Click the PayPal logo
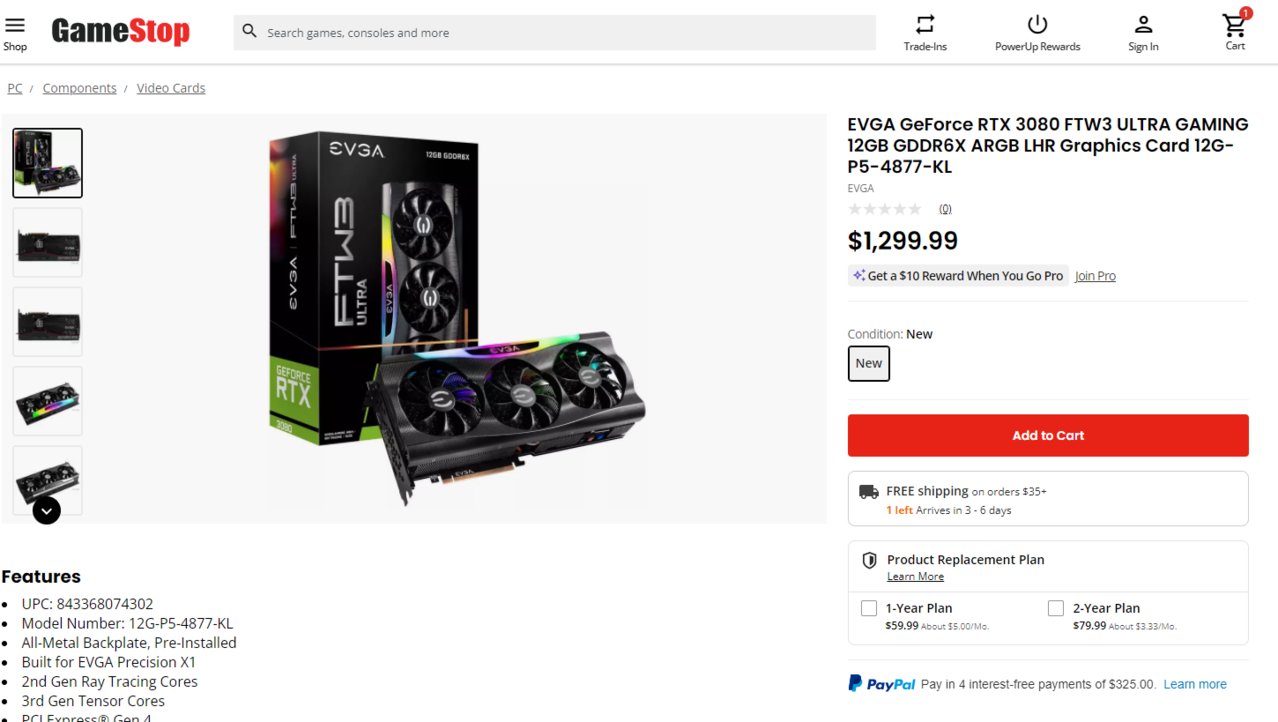The width and height of the screenshot is (1278, 722). tap(882, 684)
